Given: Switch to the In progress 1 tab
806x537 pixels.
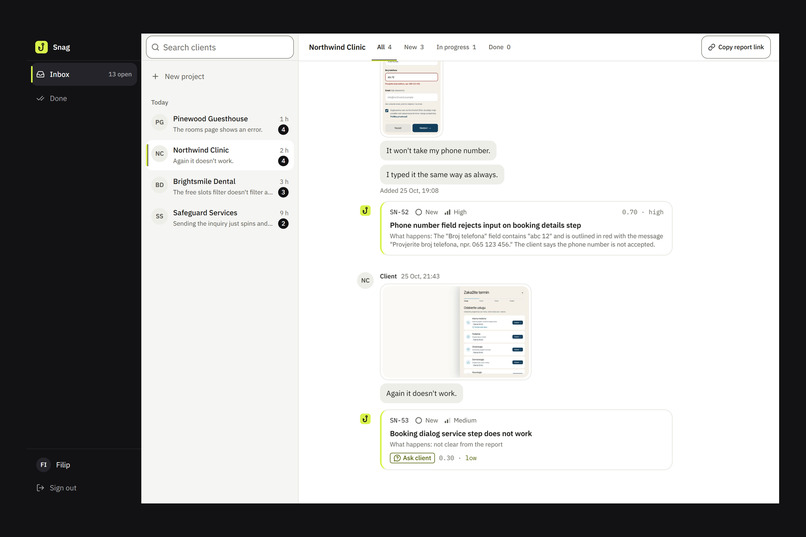Looking at the screenshot, I should tap(456, 47).
